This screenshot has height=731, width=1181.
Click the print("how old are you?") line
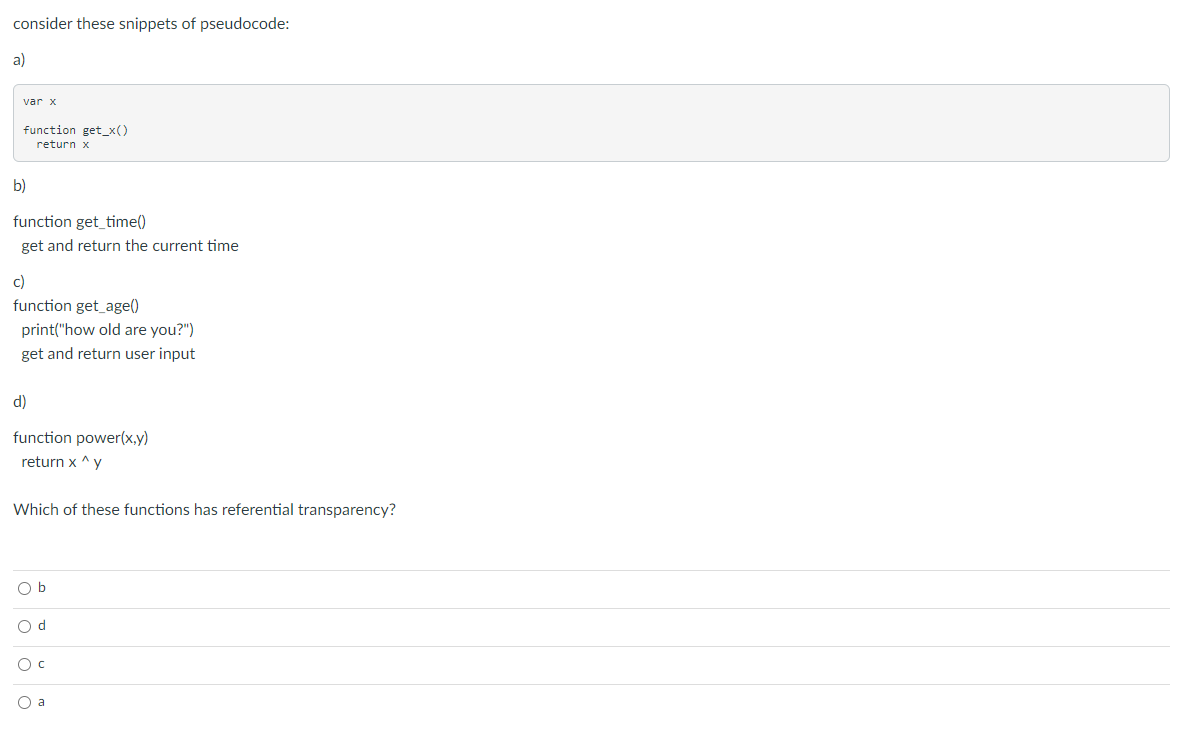pos(107,329)
